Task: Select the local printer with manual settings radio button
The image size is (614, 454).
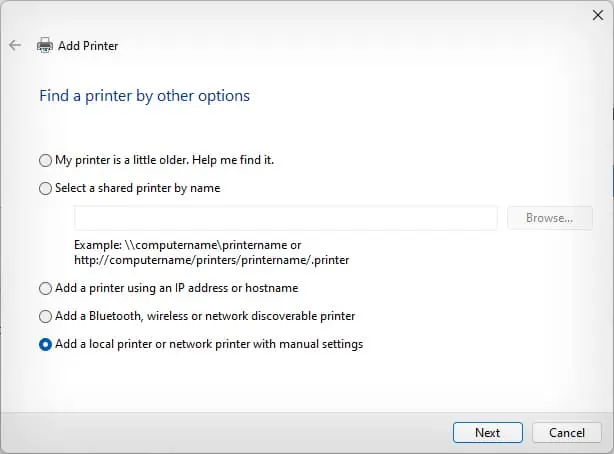Action: tap(45, 344)
